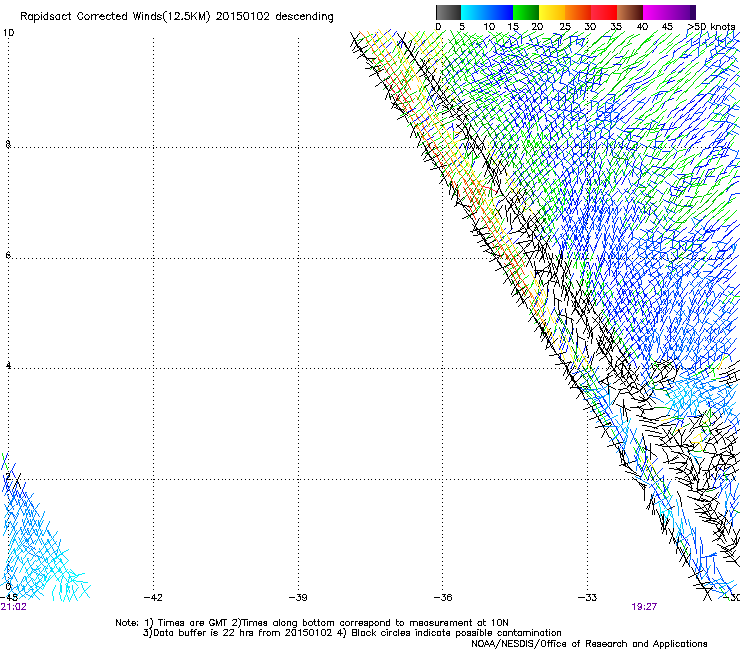
Task: Click the longitude label '-42'
Action: point(153,598)
